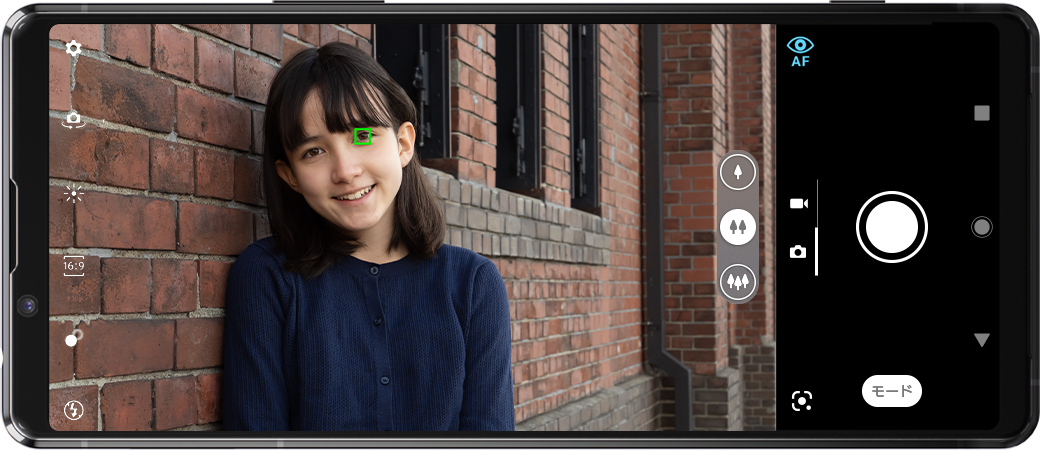The image size is (1040, 450).
Task: Tap the Android back triangle
Action: point(981,340)
